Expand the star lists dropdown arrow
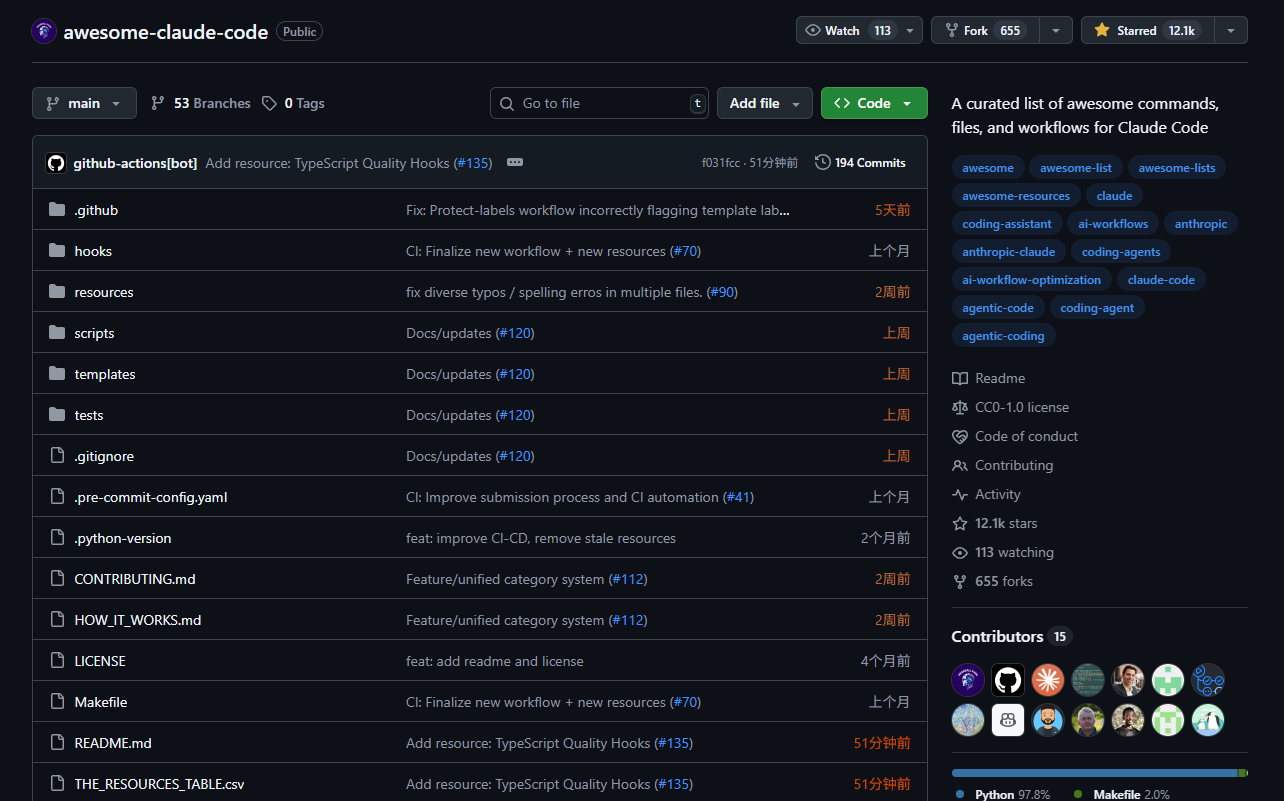Viewport: 1284px width, 801px height. (x=1231, y=31)
